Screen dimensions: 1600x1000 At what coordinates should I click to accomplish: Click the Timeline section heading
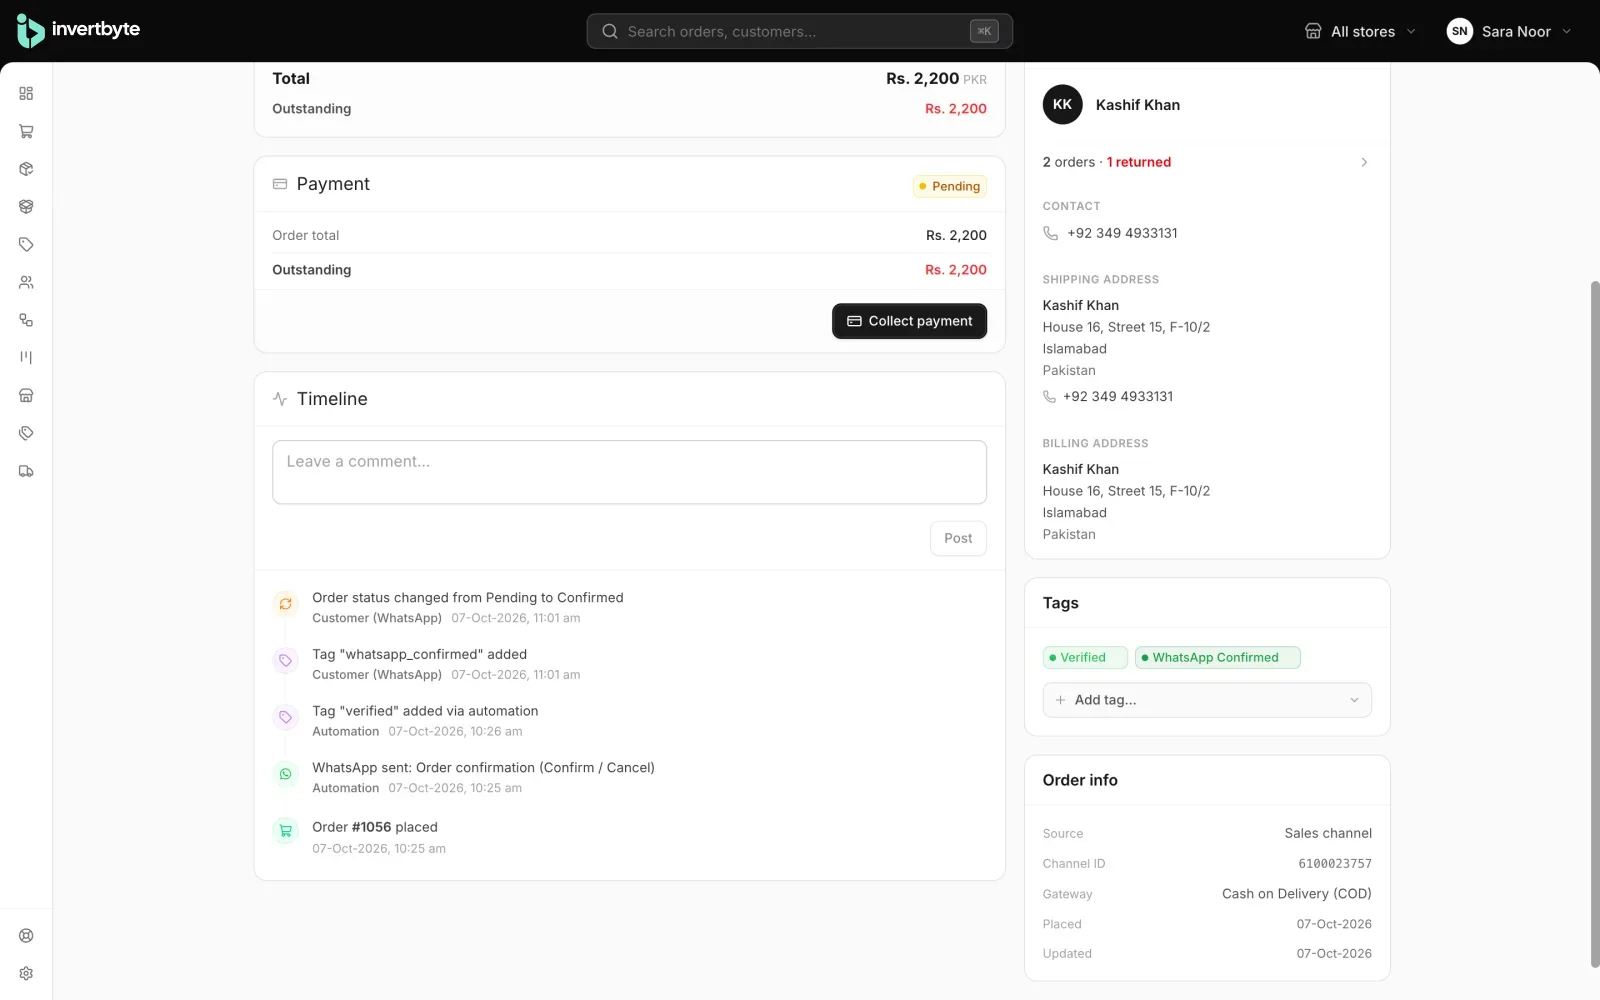tap(332, 399)
